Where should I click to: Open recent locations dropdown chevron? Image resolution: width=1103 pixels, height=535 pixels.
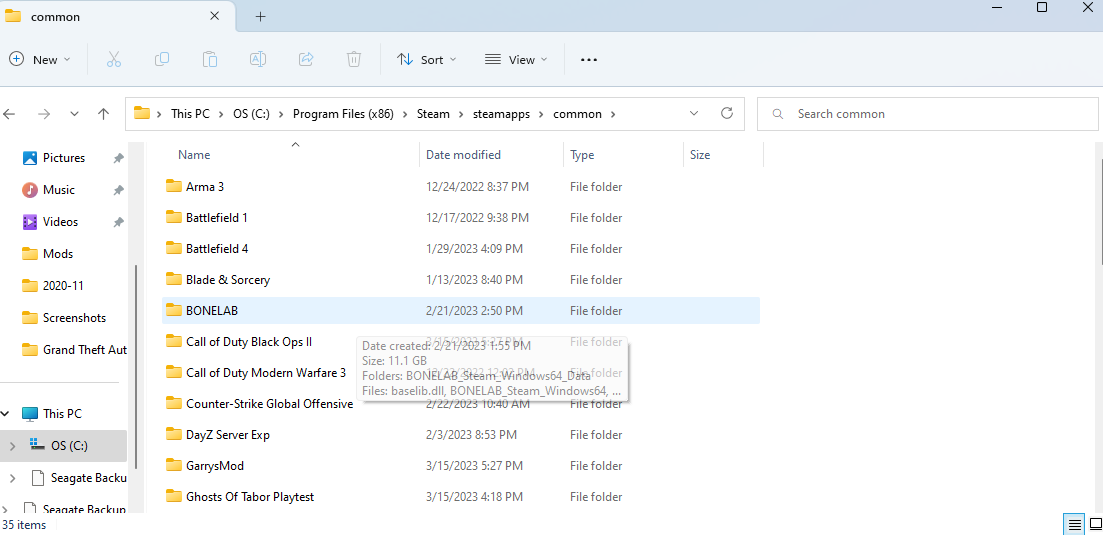click(x=75, y=114)
